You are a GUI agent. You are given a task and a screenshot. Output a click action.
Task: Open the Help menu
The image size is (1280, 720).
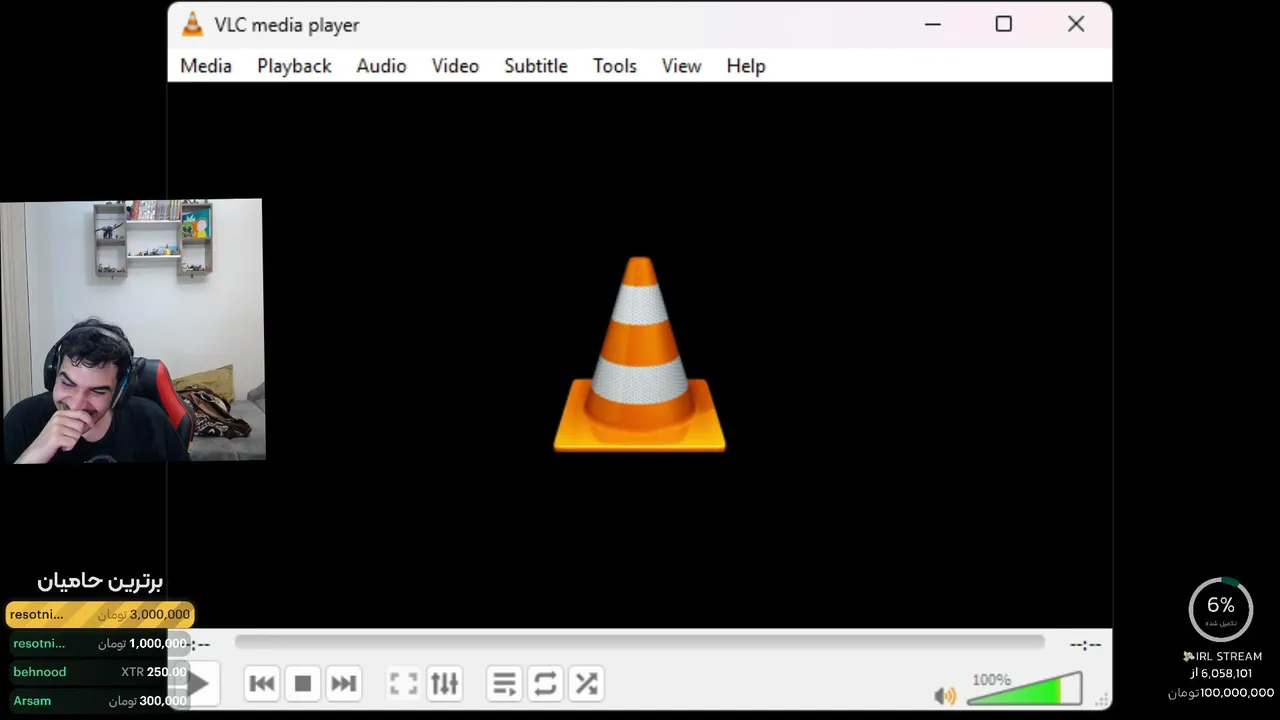coord(746,66)
